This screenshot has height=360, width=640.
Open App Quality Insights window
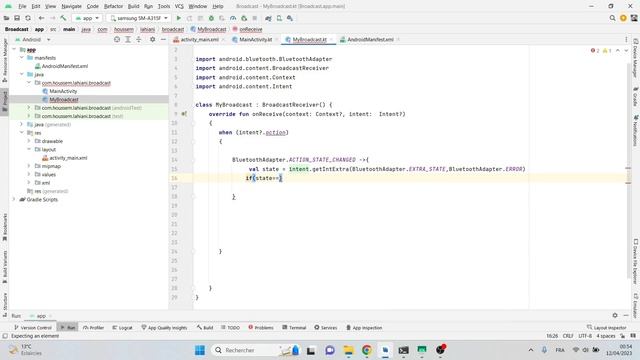point(164,327)
